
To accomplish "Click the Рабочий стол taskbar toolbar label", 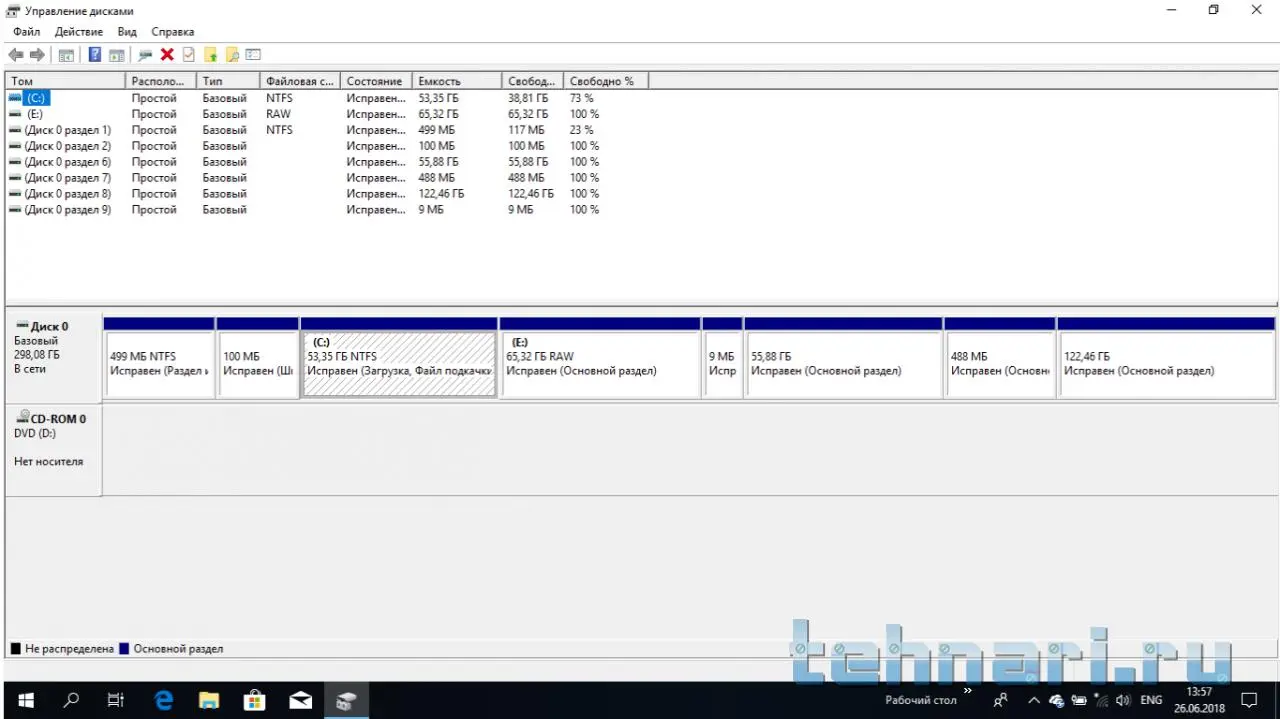I will tap(920, 700).
